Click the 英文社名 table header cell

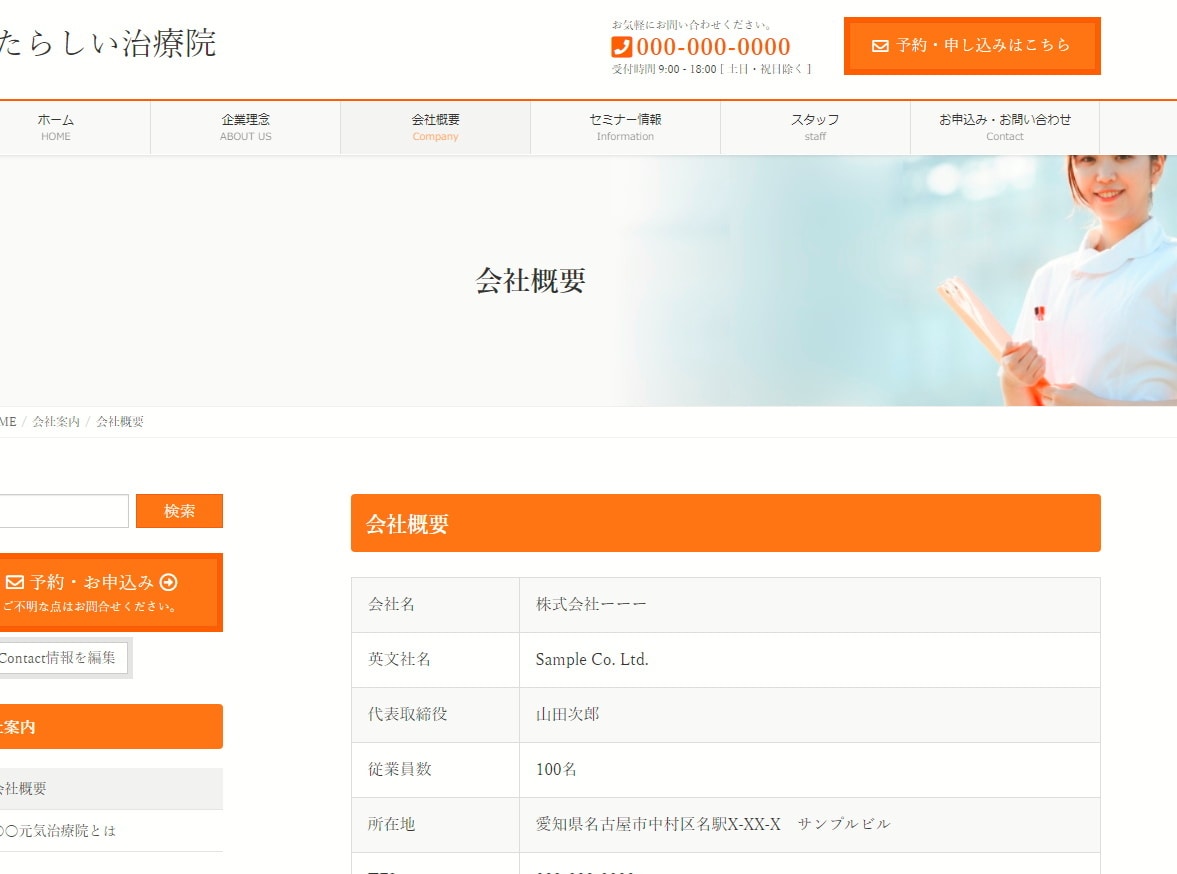tap(435, 659)
